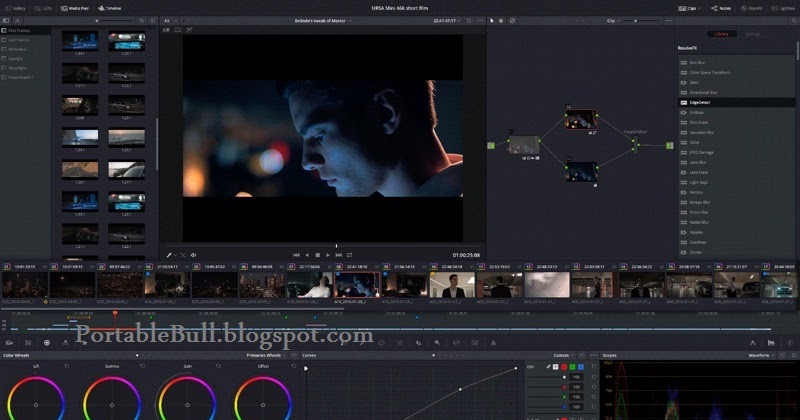
Task: Select the Radial Blur effect
Action: click(736, 222)
